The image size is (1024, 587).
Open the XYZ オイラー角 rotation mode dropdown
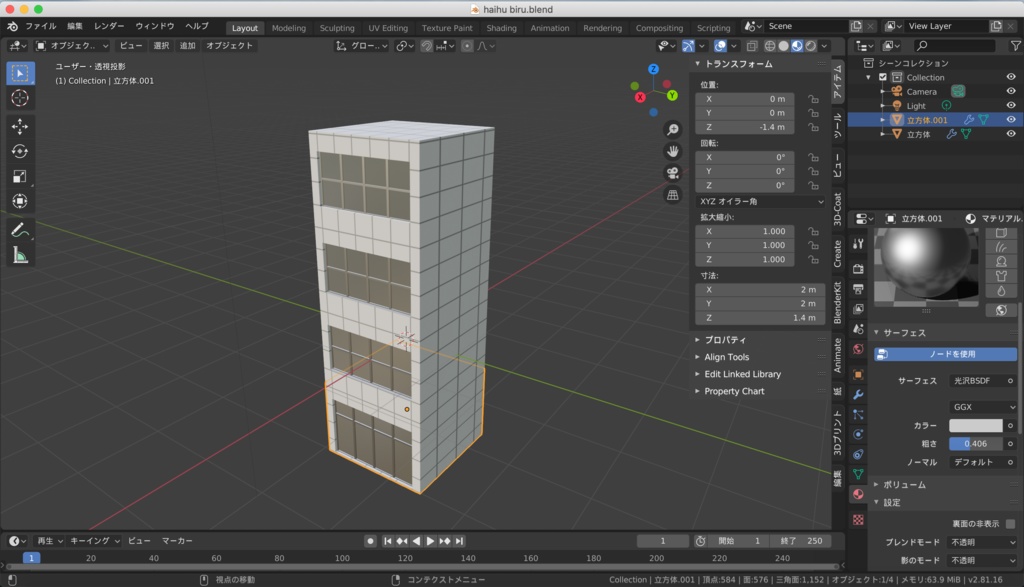tap(761, 201)
